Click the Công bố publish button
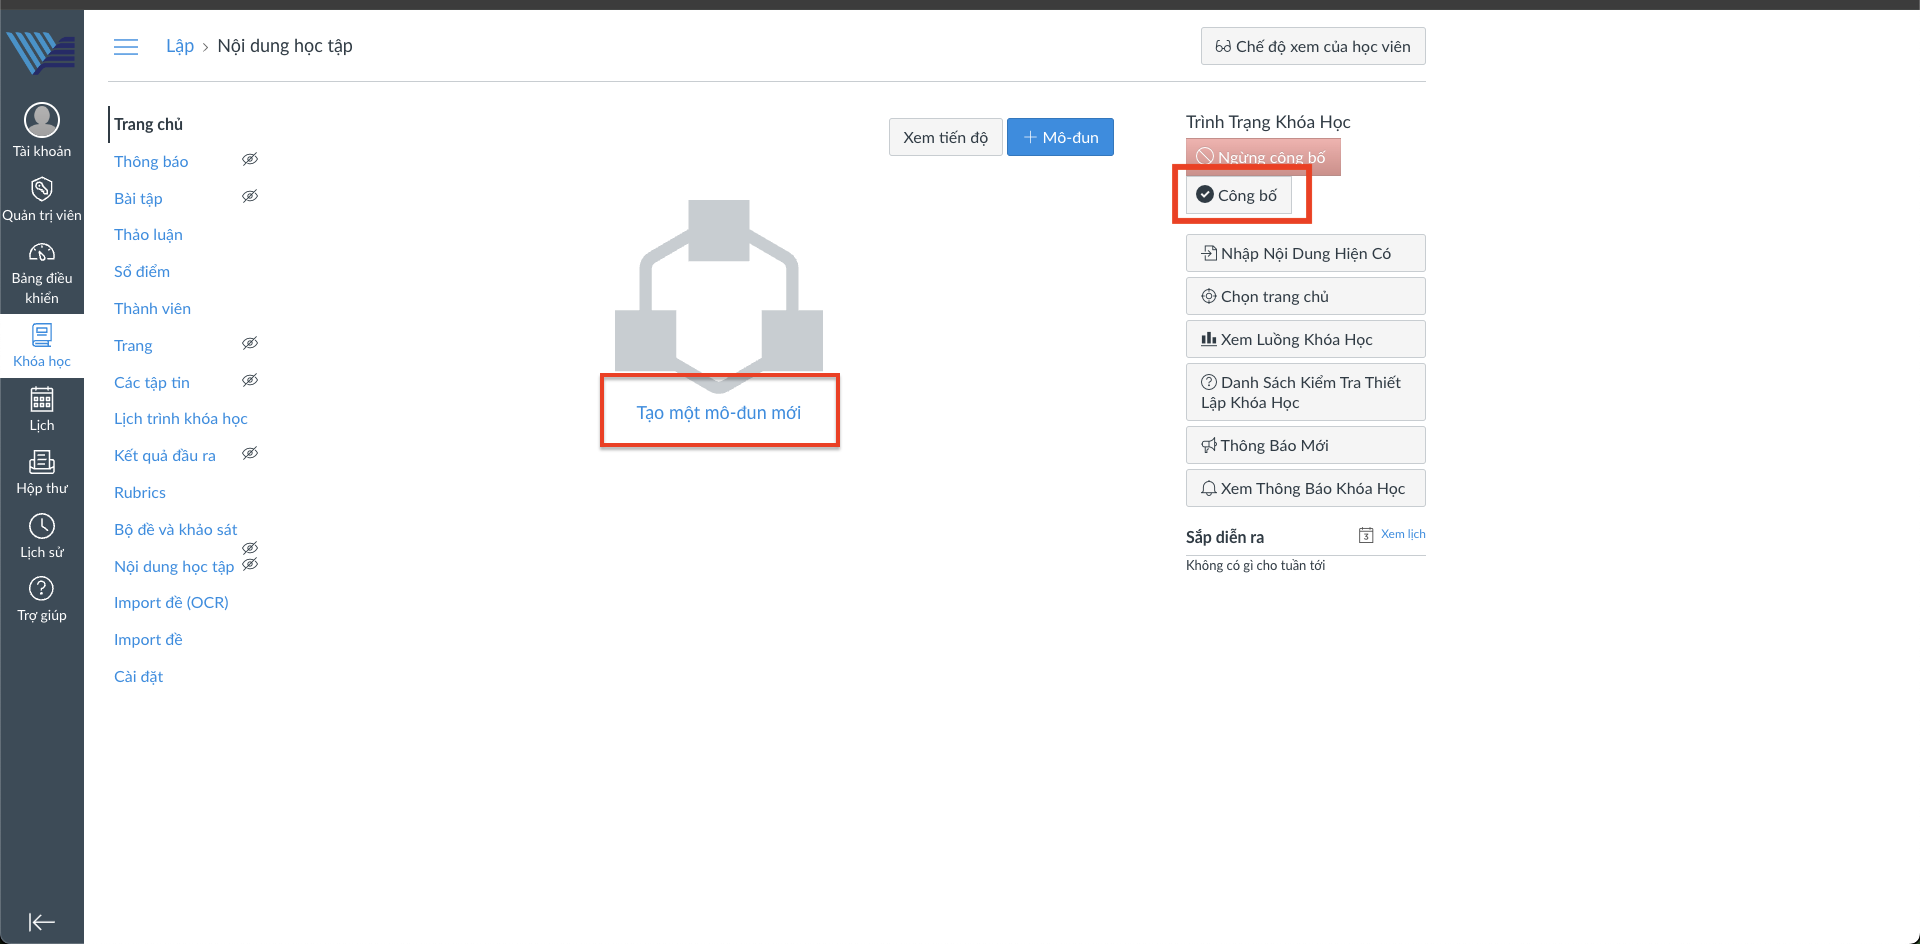This screenshot has width=1920, height=944. [1238, 195]
